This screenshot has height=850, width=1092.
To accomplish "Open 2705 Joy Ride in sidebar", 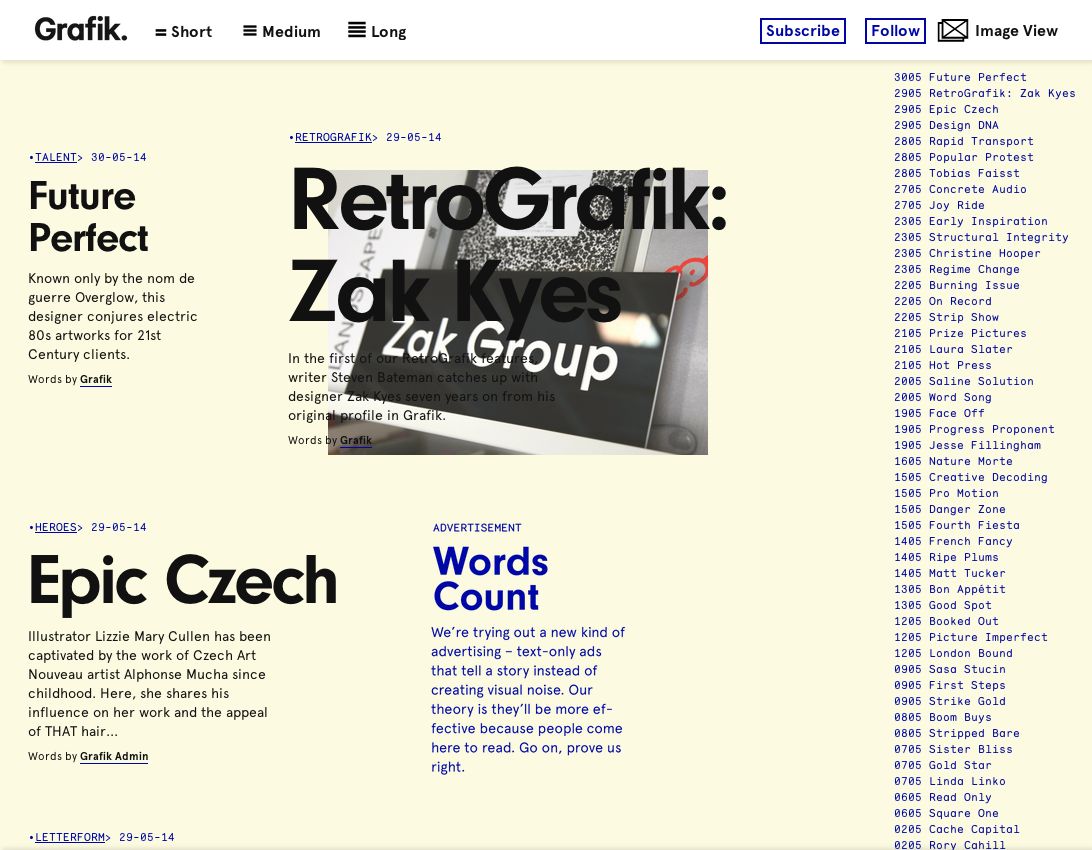I will 939,205.
